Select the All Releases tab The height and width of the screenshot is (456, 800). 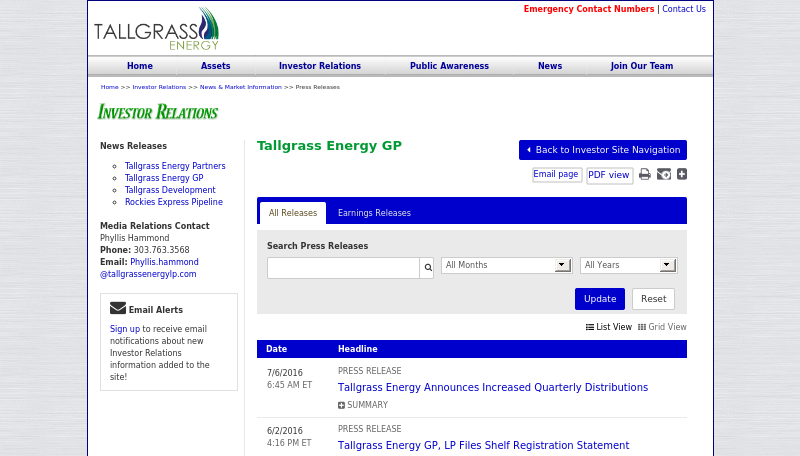293,213
